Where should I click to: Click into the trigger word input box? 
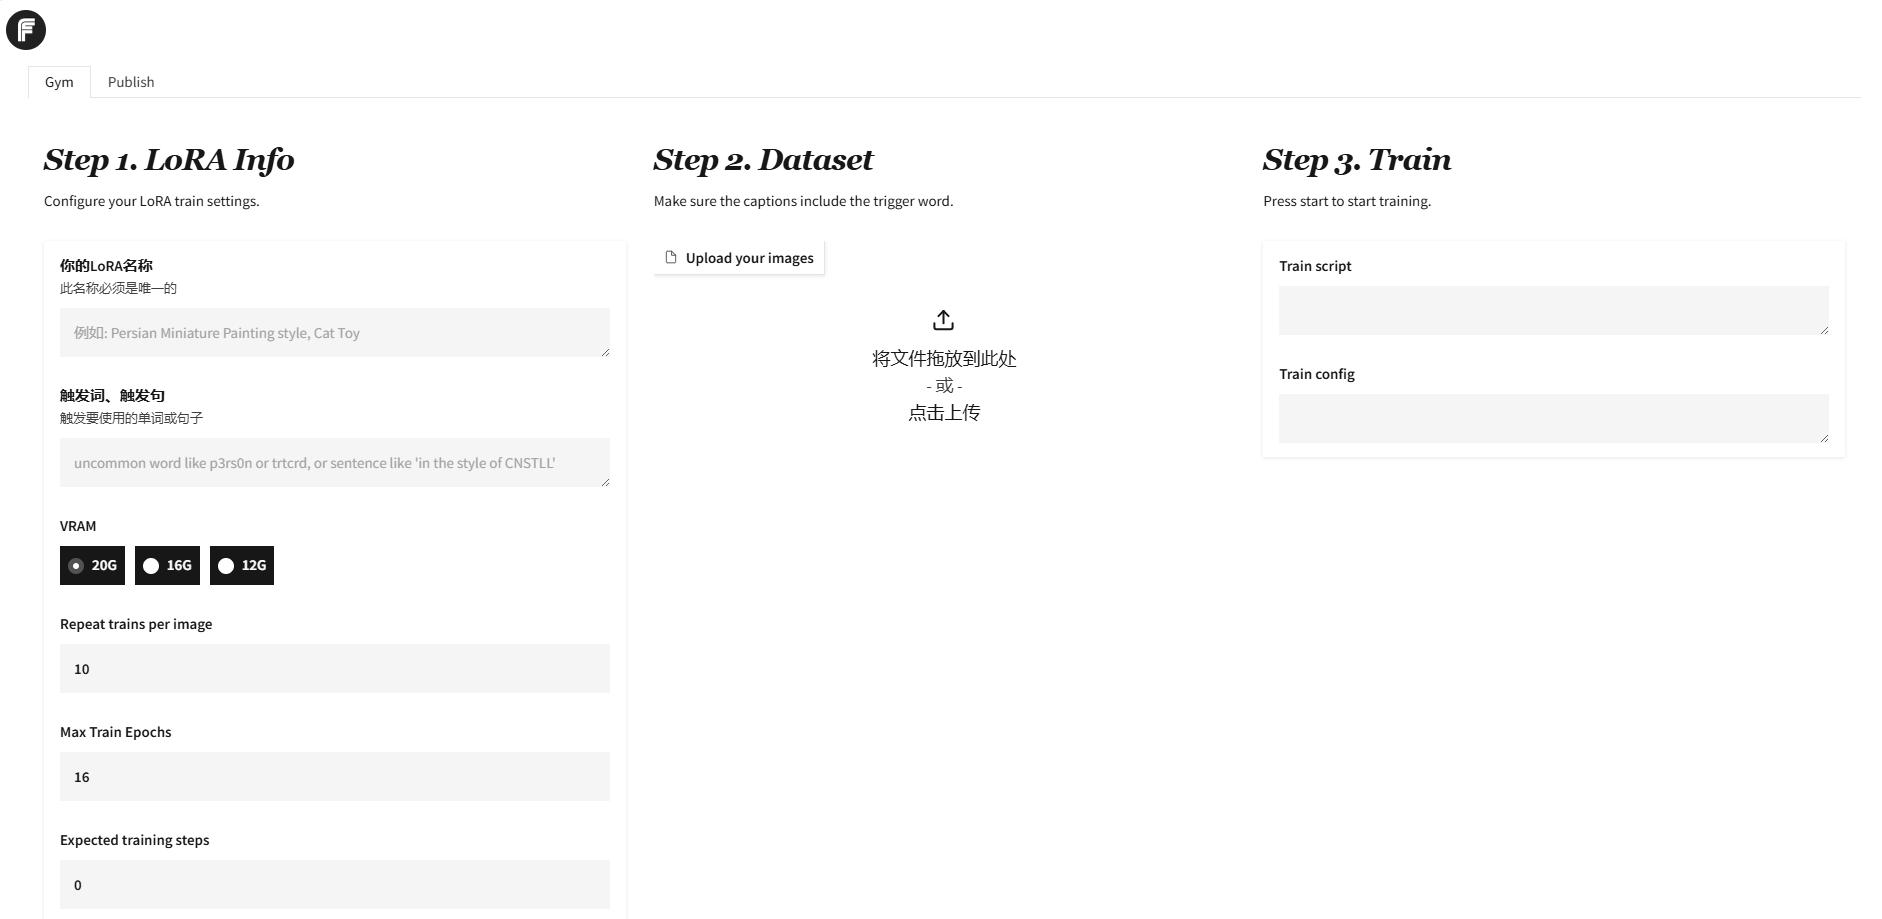[334, 462]
